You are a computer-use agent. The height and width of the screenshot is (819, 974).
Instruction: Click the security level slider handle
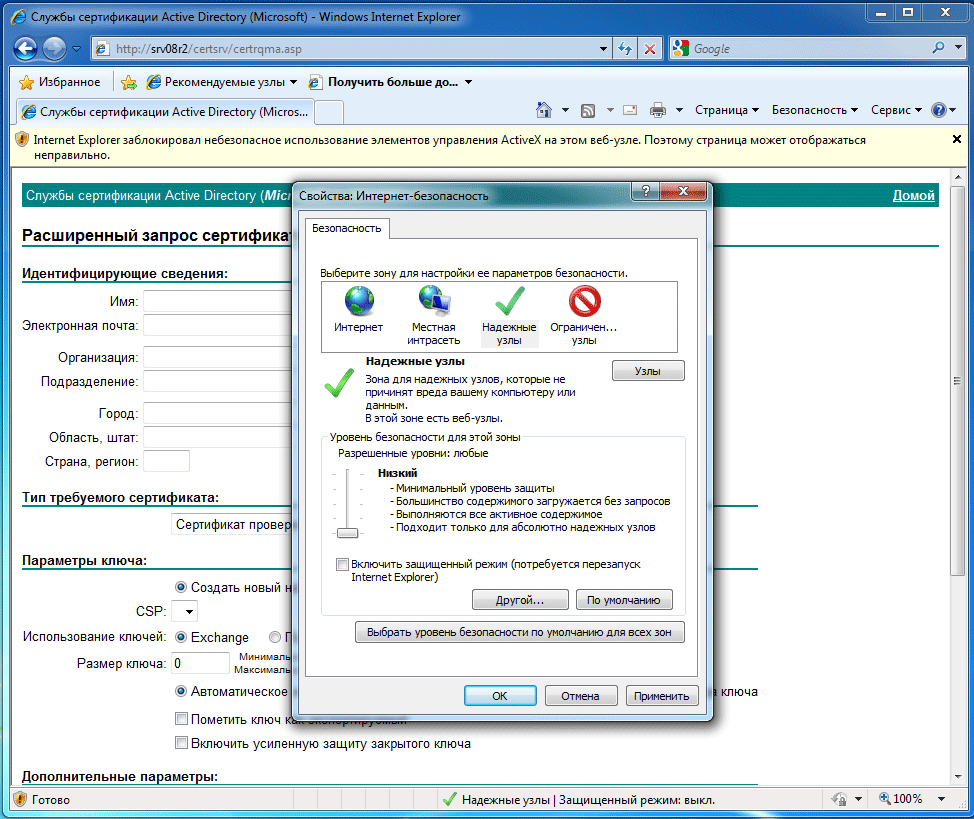point(347,533)
